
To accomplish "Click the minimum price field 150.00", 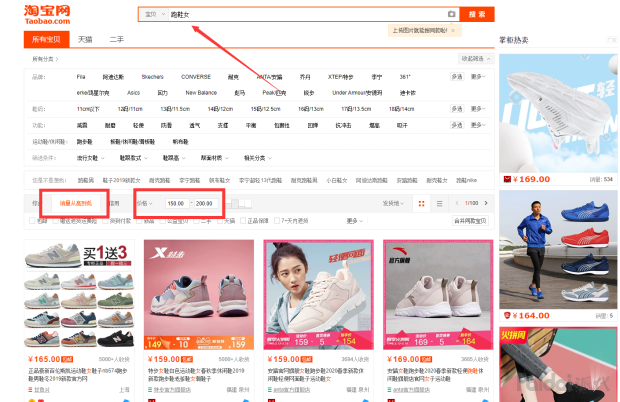I will [176, 203].
